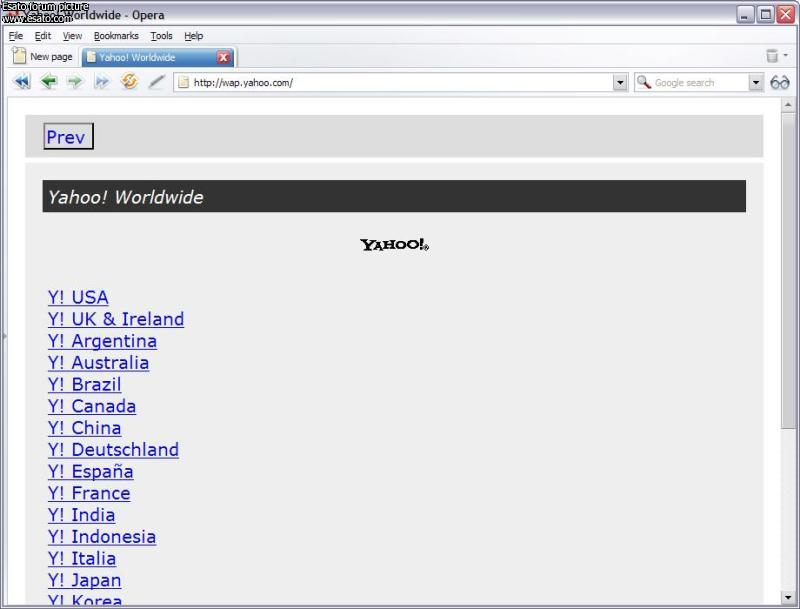Screen dimensions: 800x609
Task: Visit the Y! Australia link
Action: [98, 363]
